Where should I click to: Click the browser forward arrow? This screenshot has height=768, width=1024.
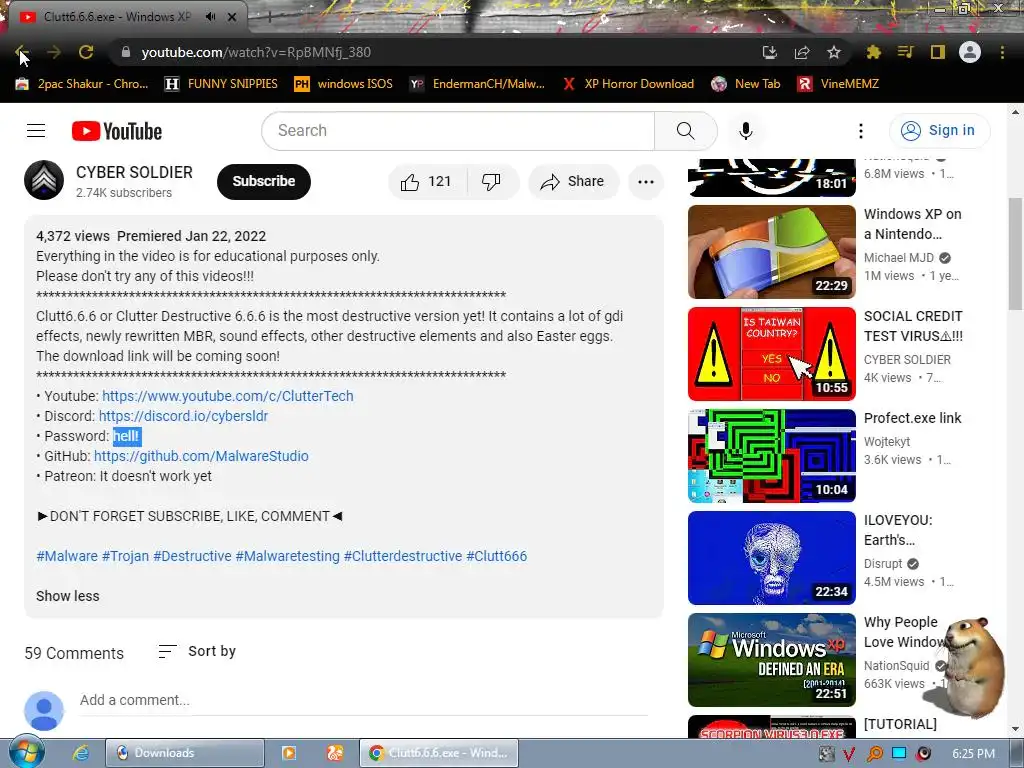pyautogui.click(x=54, y=52)
